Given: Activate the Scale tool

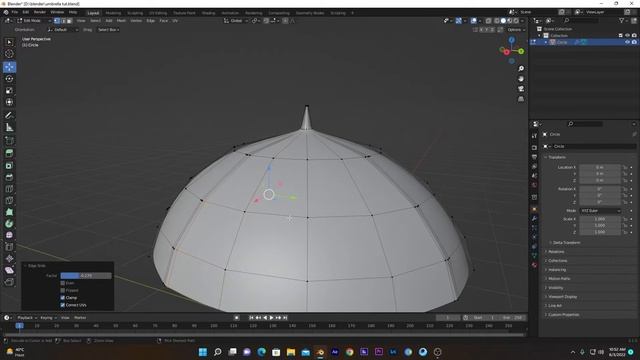Looking at the screenshot, I should [9, 91].
